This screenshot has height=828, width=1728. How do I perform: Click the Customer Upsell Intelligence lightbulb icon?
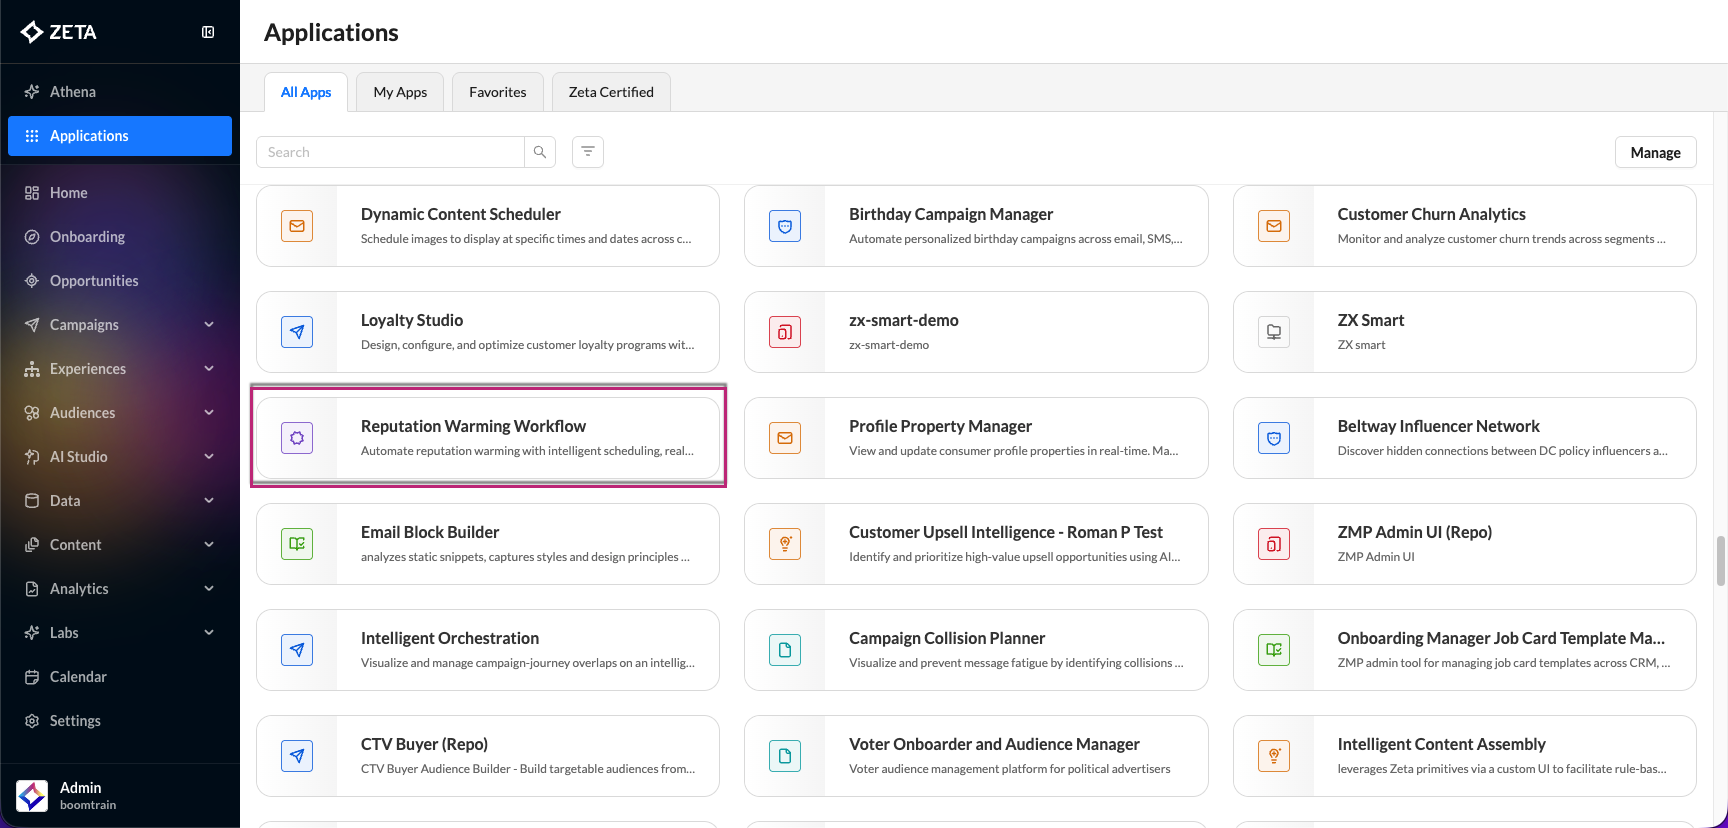(785, 544)
